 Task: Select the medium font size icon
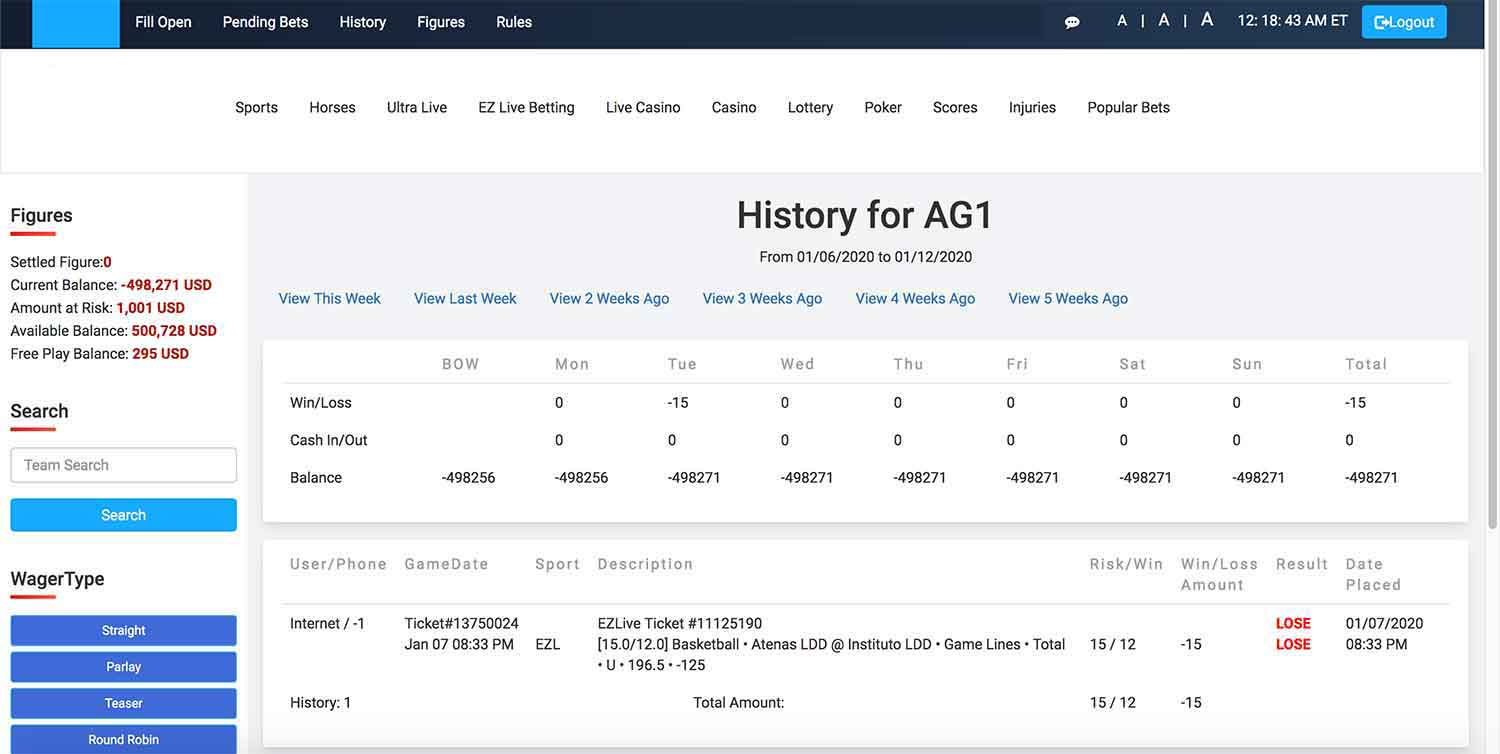[x=1162, y=19]
